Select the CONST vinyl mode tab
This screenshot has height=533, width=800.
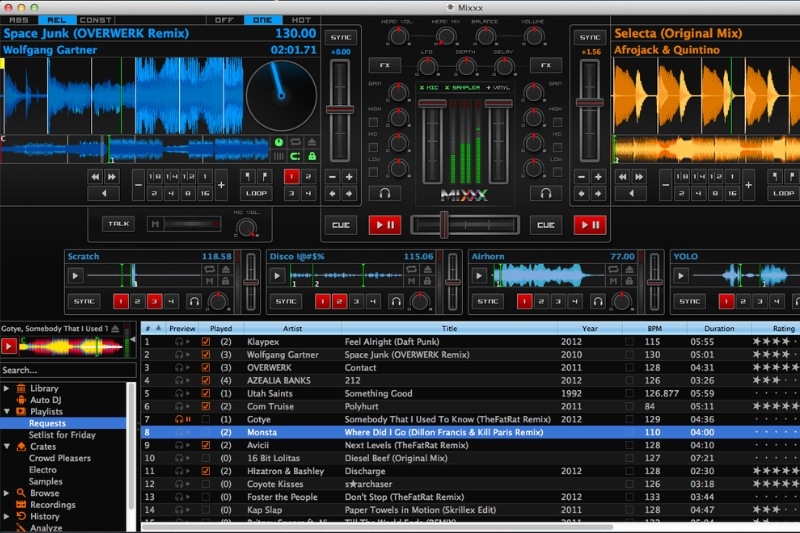point(95,20)
